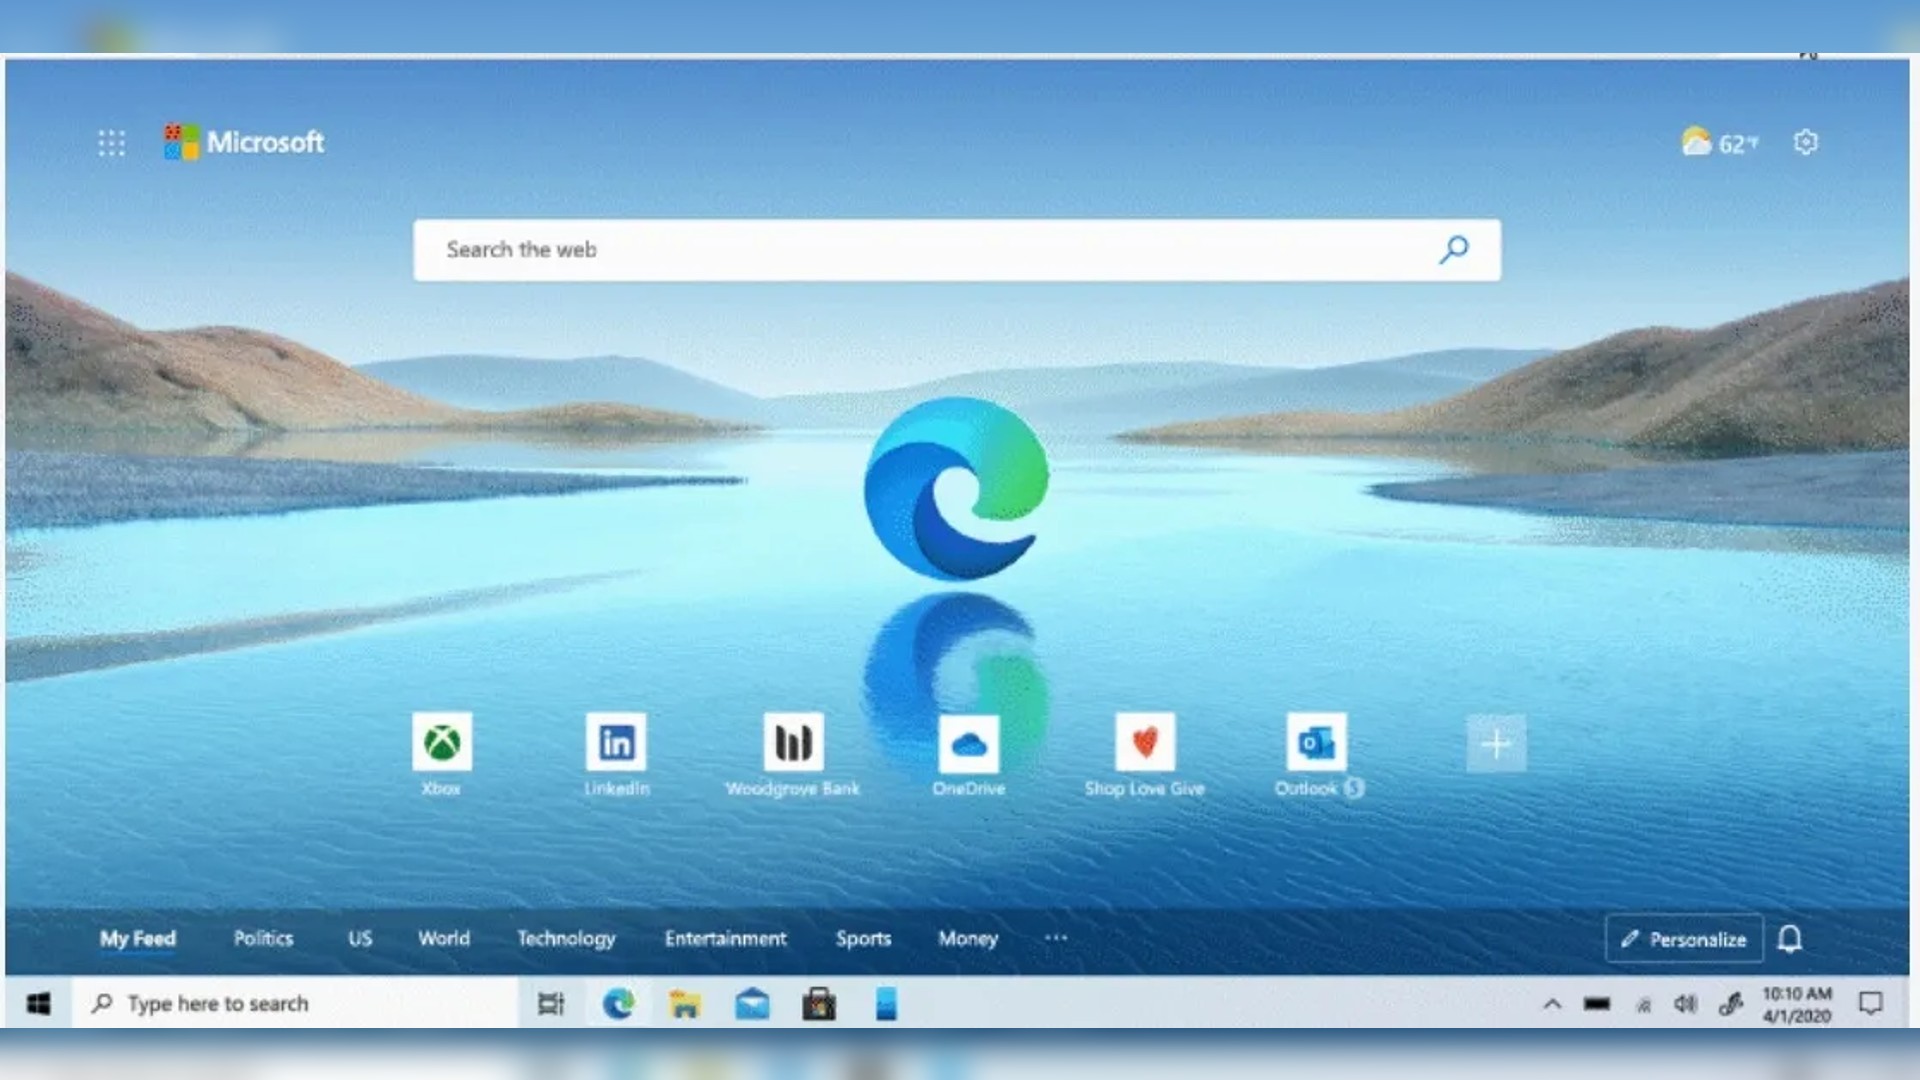Screen dimensions: 1920x1080
Task: Open new tab page settings gear
Action: (x=1806, y=142)
